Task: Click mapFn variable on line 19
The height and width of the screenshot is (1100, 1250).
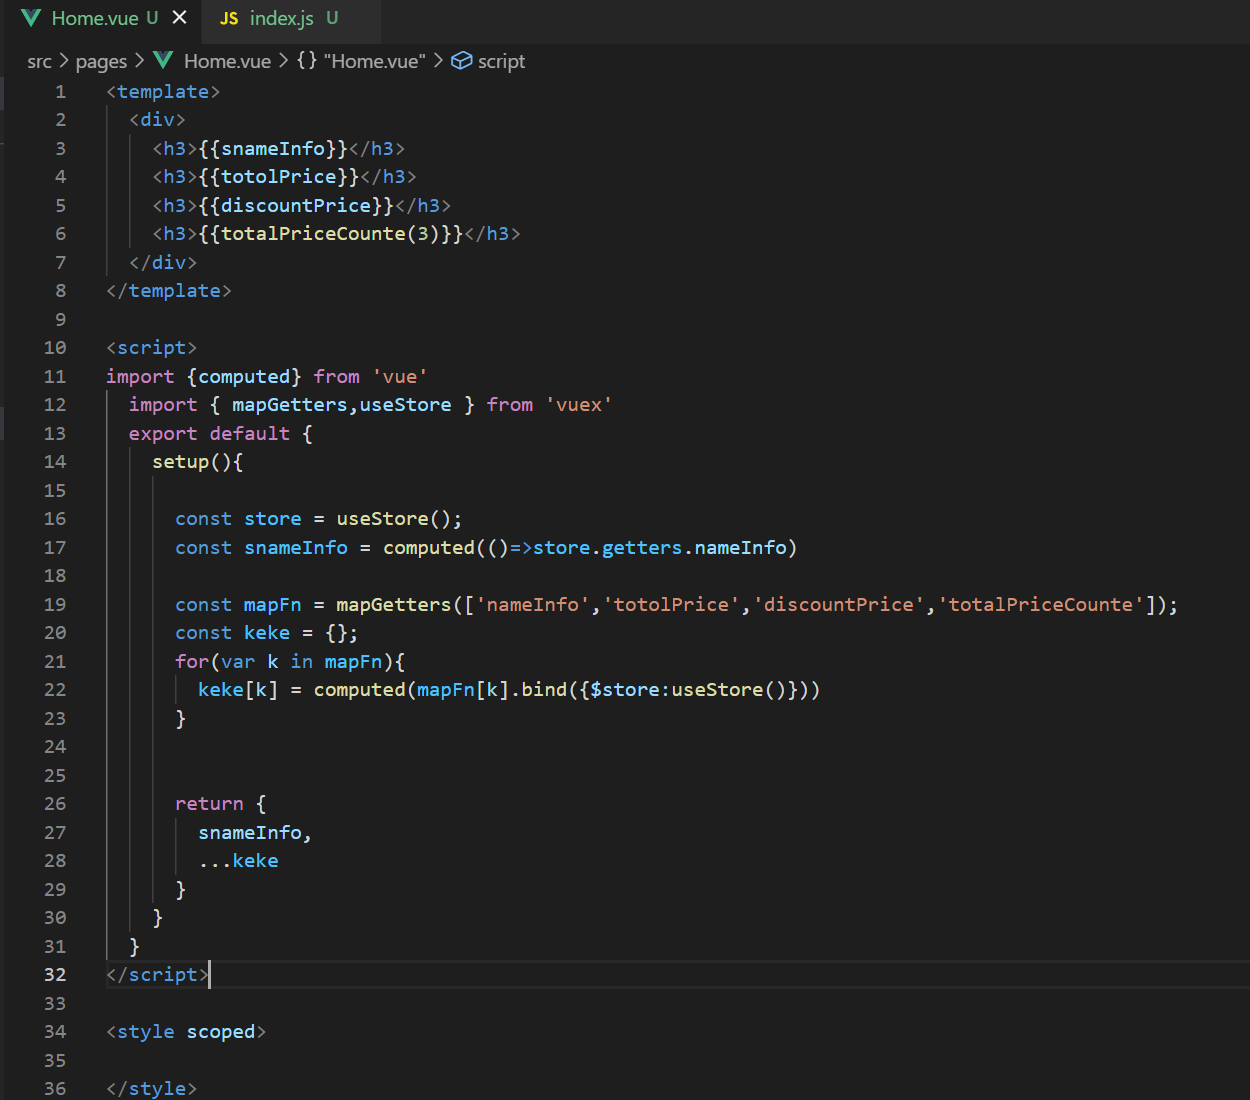Action: coord(273,605)
